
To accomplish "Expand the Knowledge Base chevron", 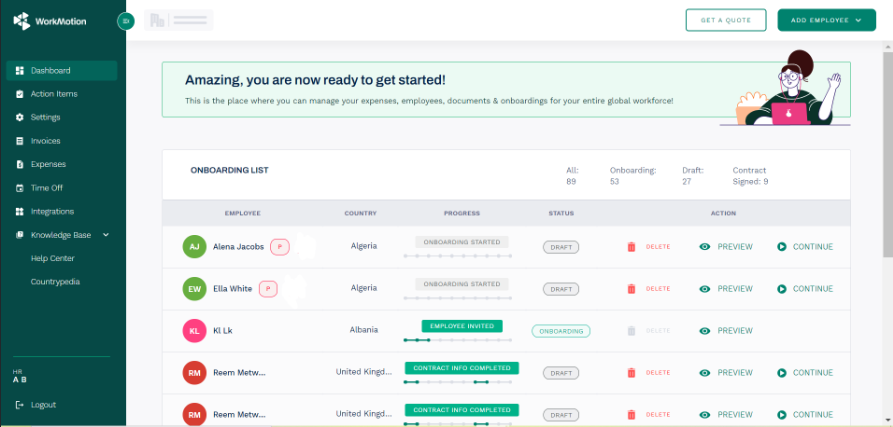I will tap(106, 235).
